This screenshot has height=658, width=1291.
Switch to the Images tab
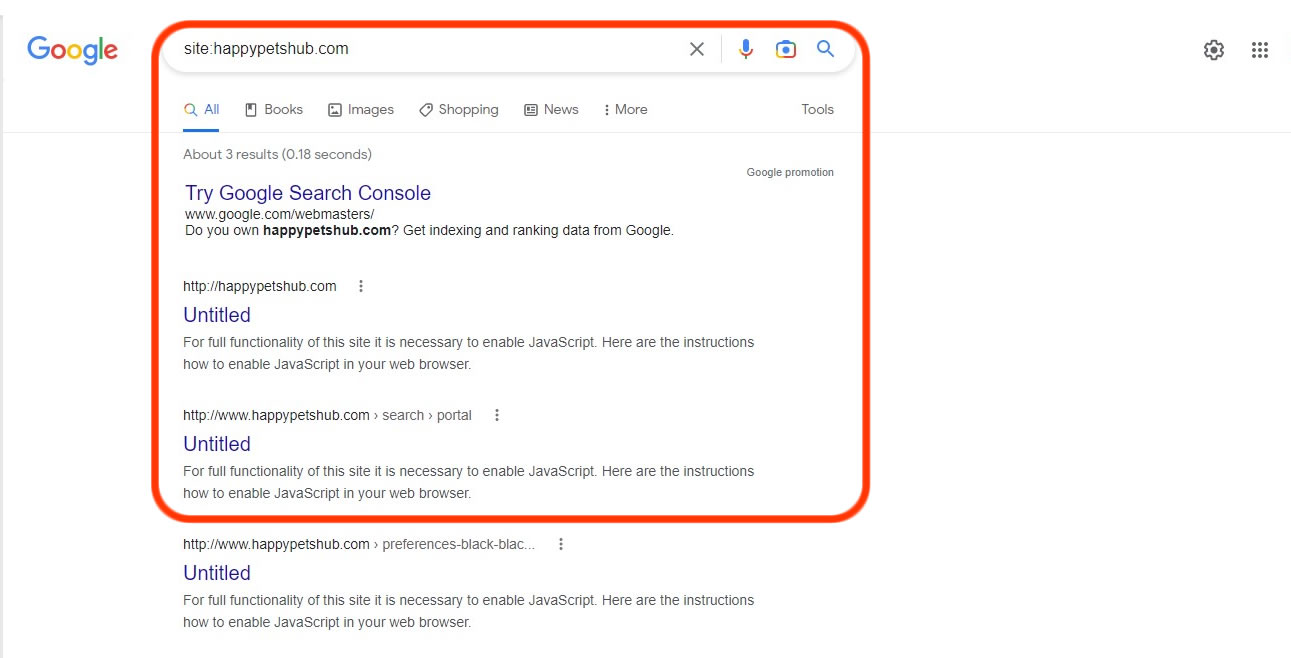(361, 110)
